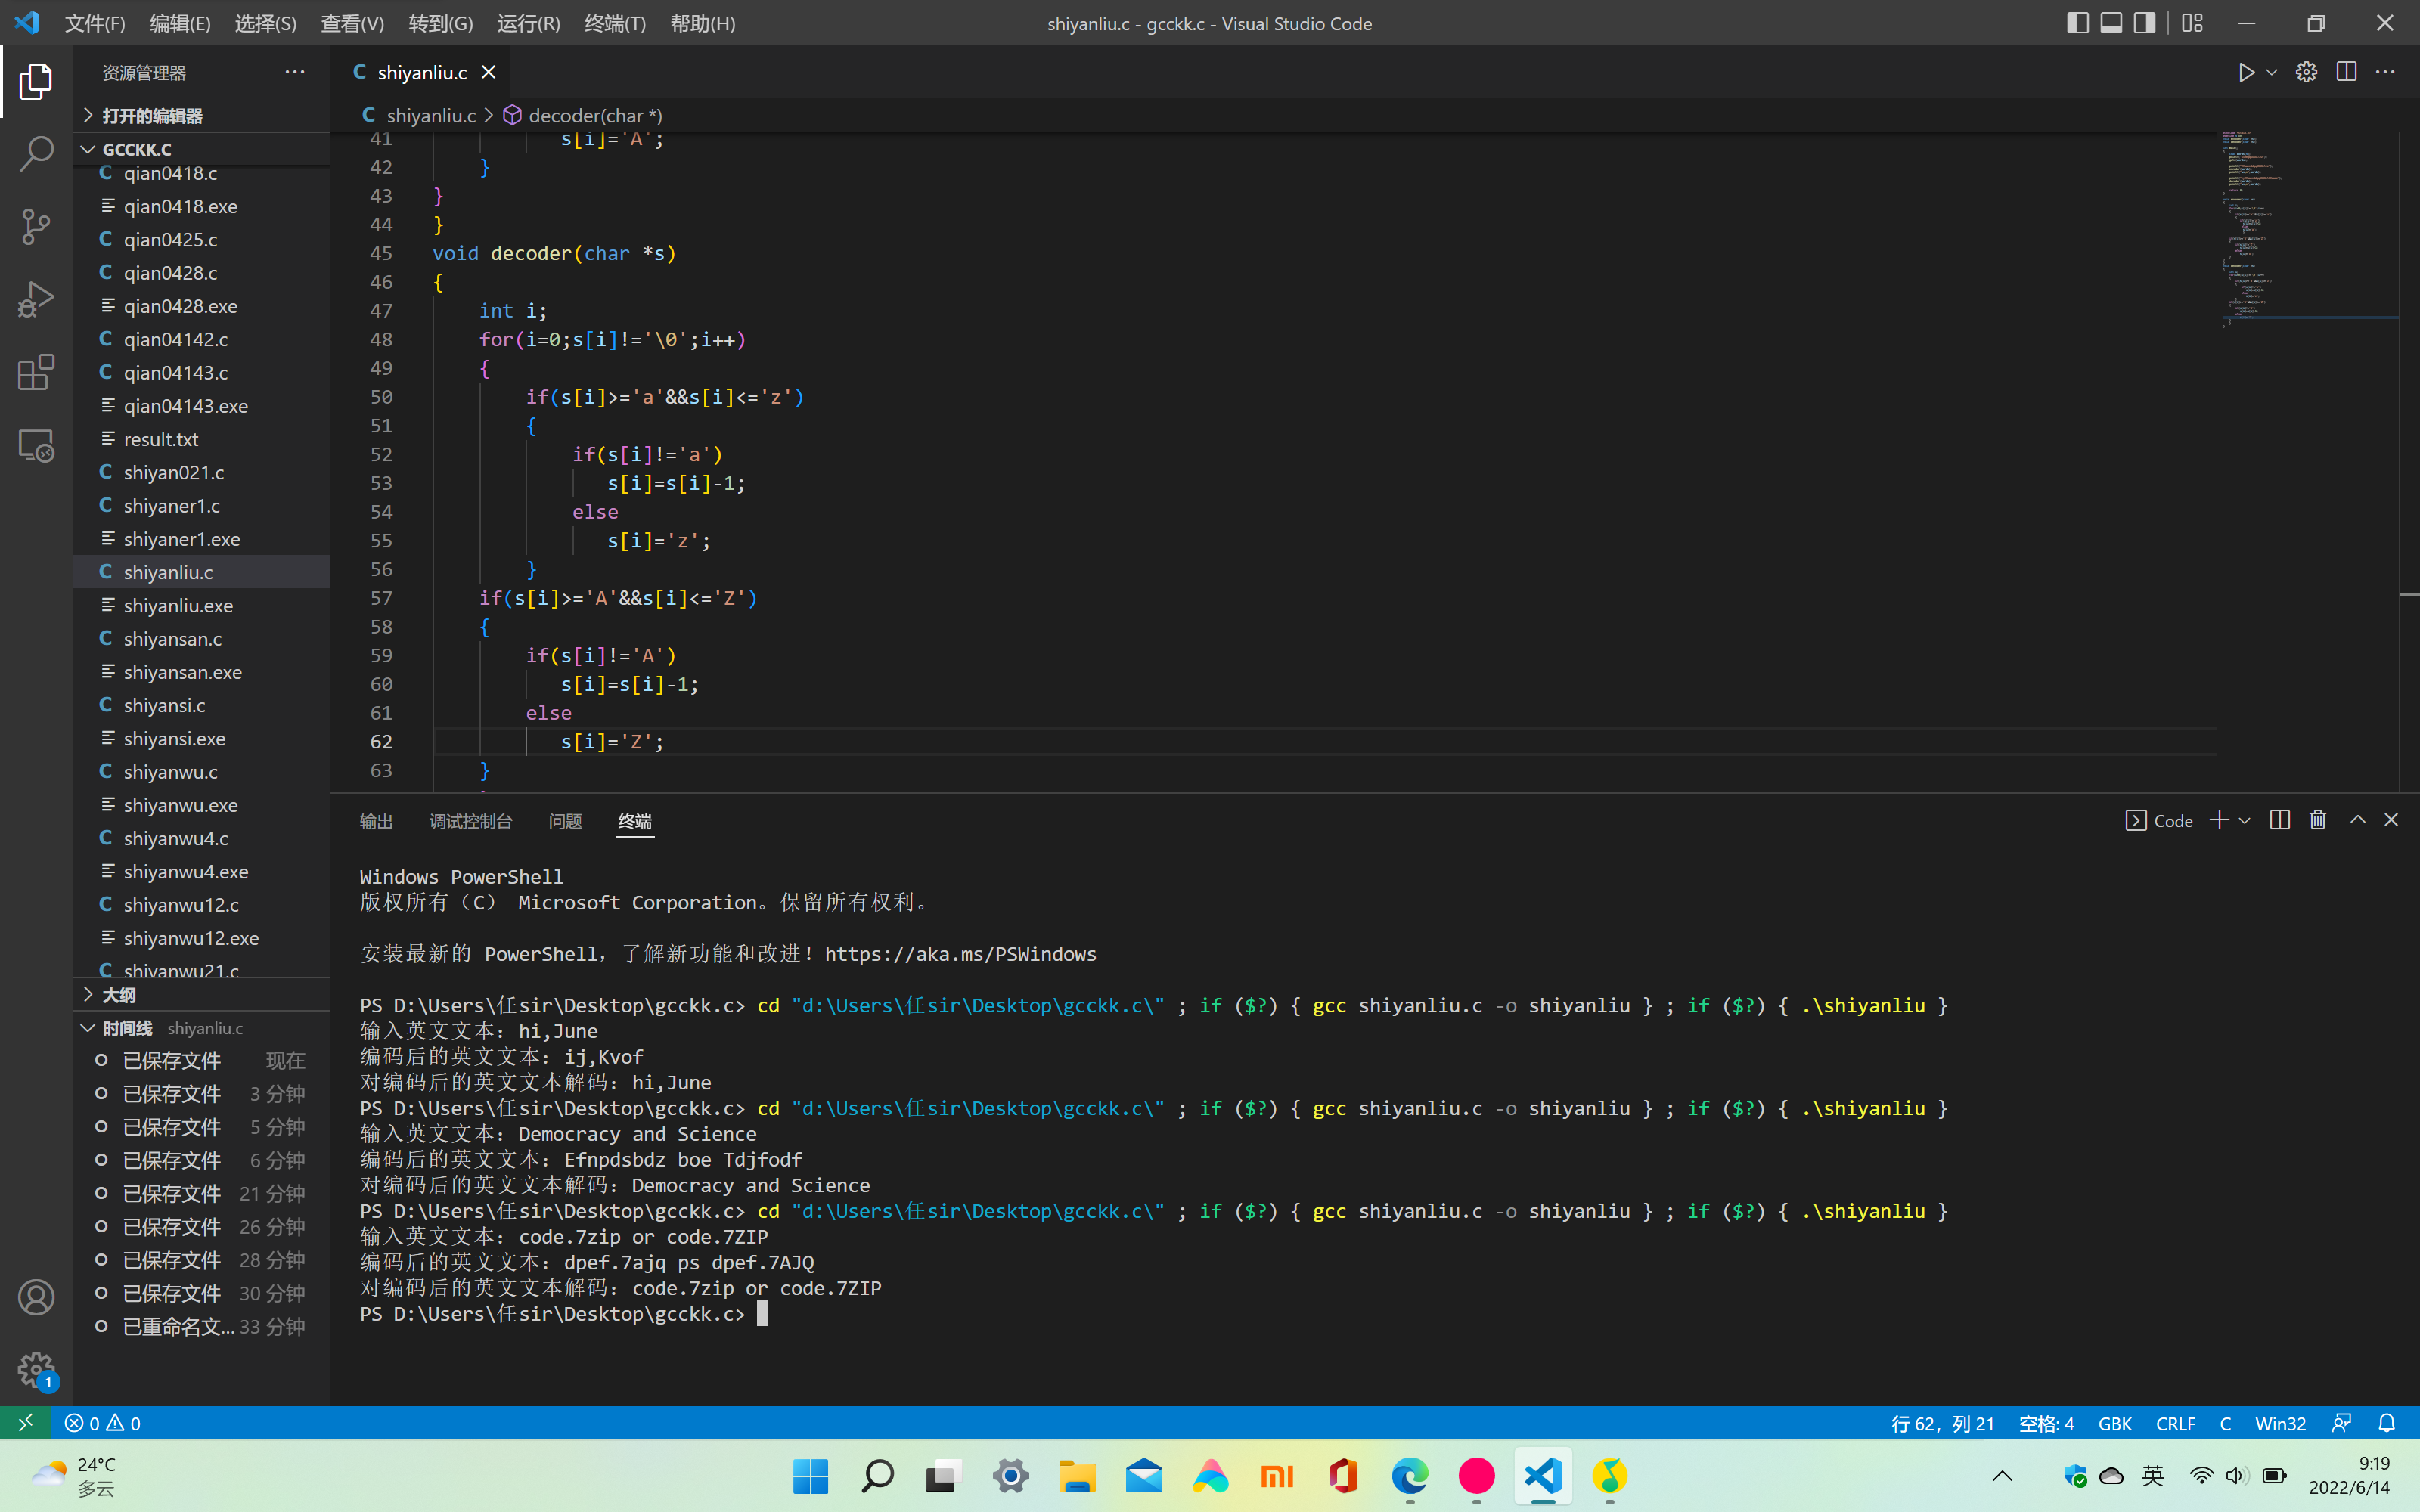Open remote window indicator in status bar
This screenshot has height=1512, width=2420.
[25, 1423]
